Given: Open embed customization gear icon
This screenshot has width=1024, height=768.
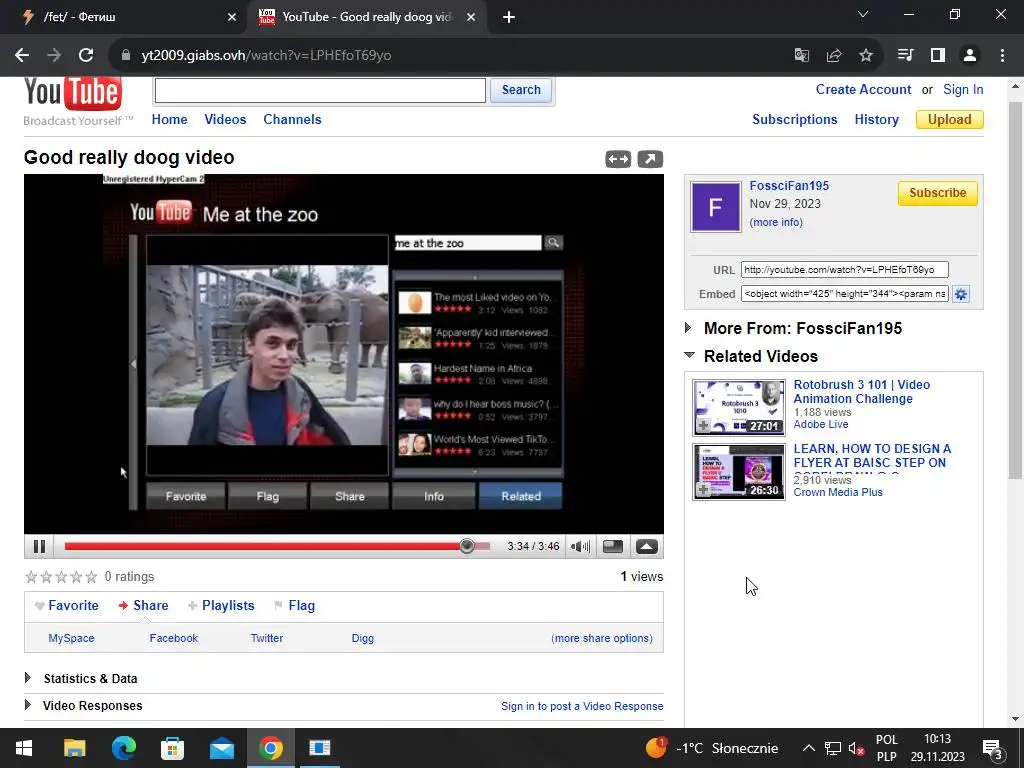Looking at the screenshot, I should tap(961, 294).
